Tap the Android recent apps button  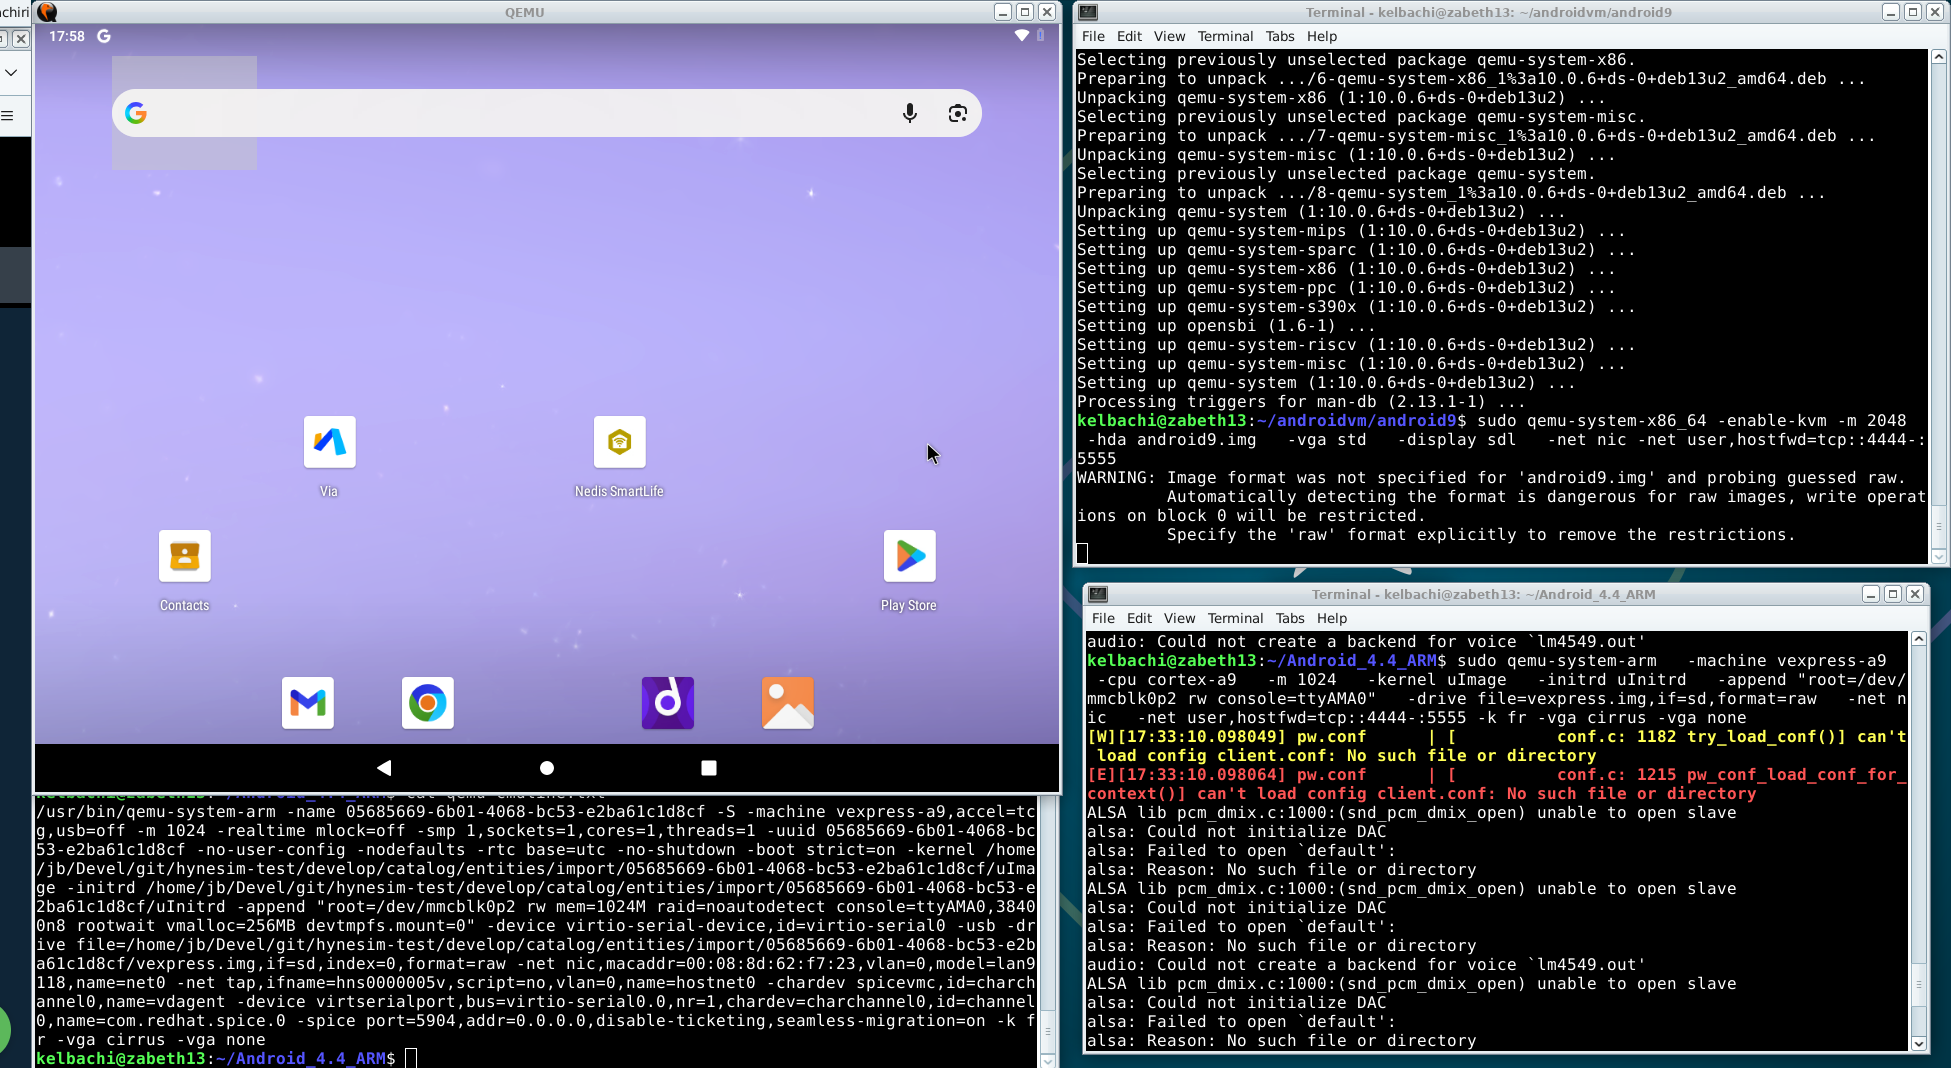[x=709, y=768]
